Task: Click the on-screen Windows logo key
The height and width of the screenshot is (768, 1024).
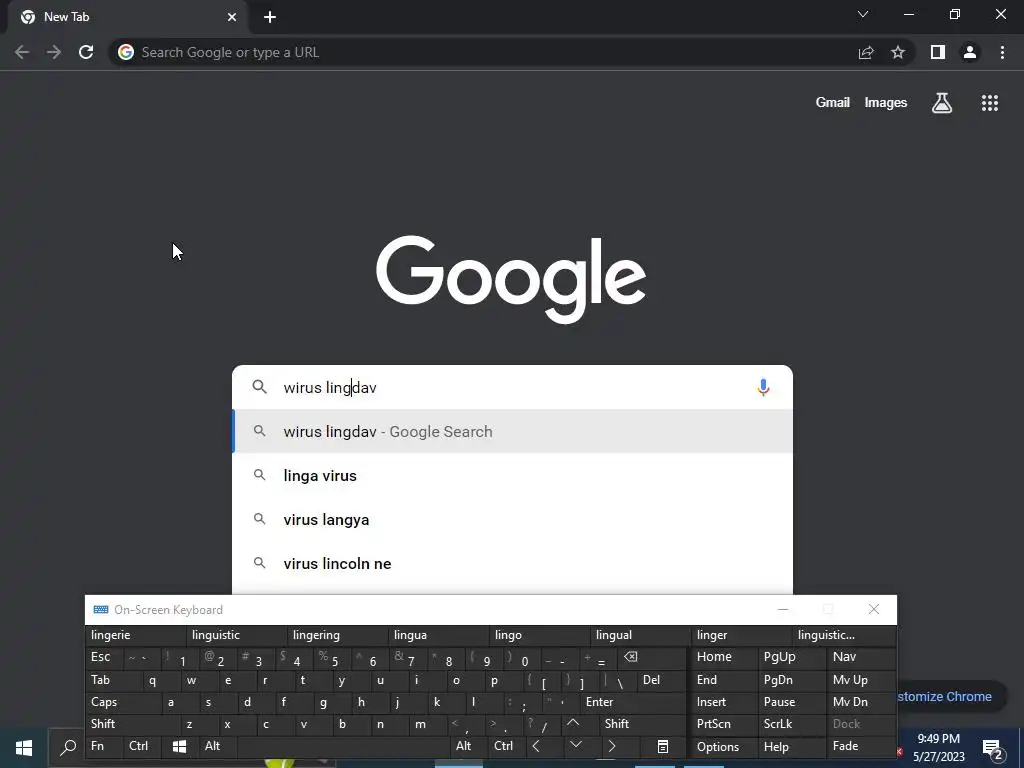Action: [x=180, y=746]
